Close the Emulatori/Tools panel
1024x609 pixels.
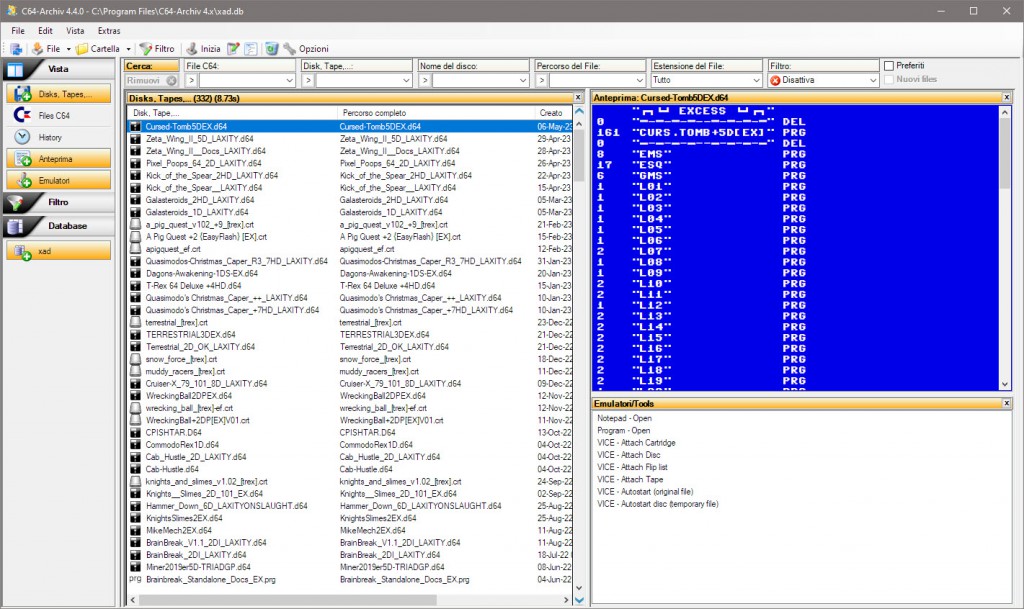(x=1006, y=403)
